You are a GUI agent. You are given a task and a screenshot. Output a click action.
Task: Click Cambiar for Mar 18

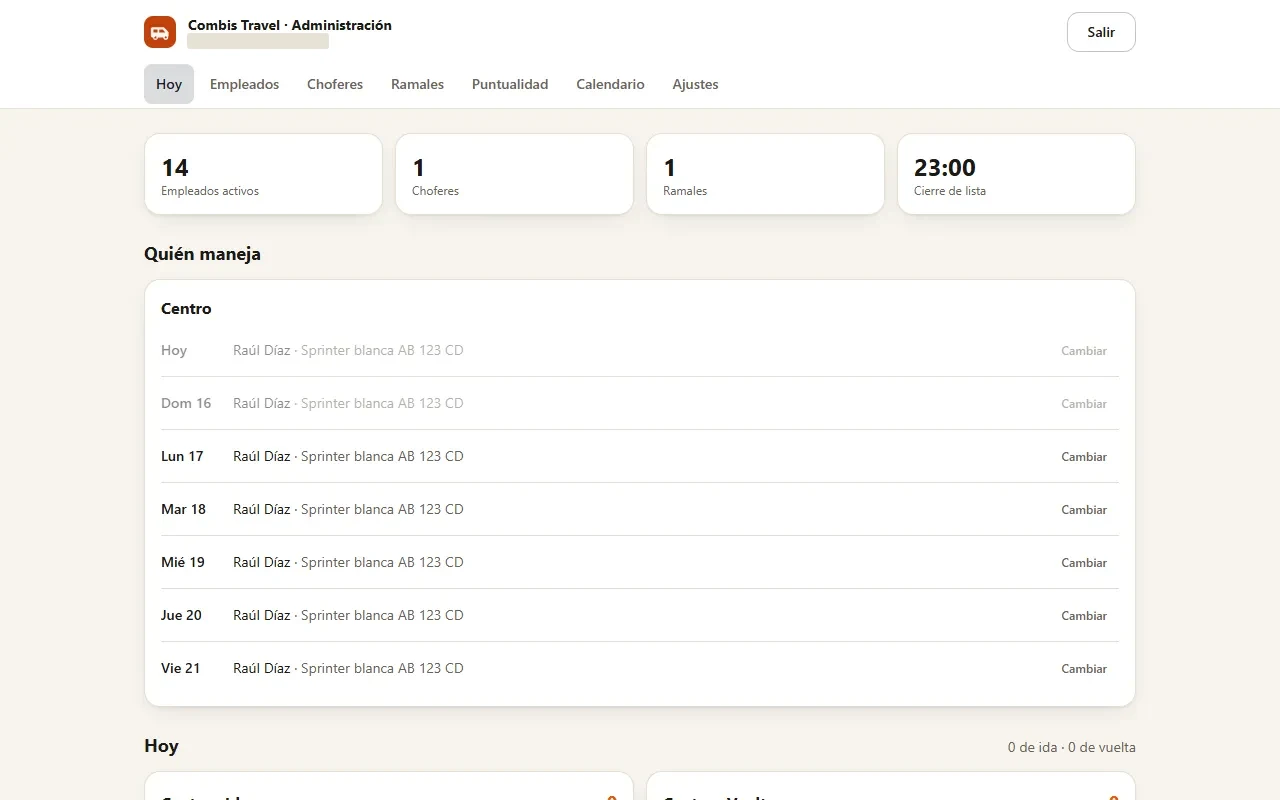coord(1084,510)
